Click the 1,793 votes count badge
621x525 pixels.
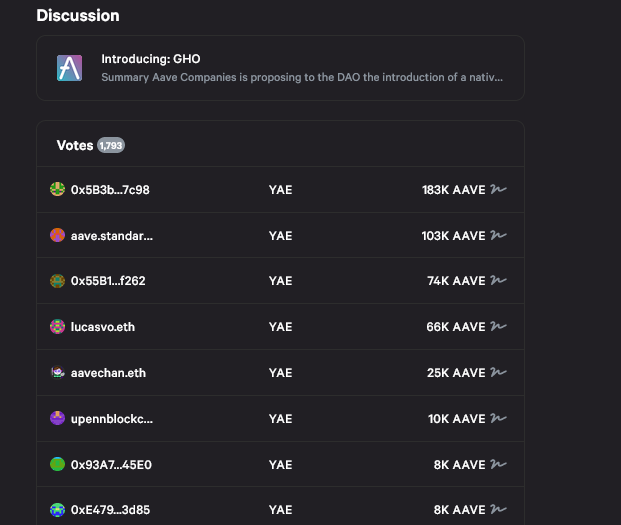[x=111, y=145]
